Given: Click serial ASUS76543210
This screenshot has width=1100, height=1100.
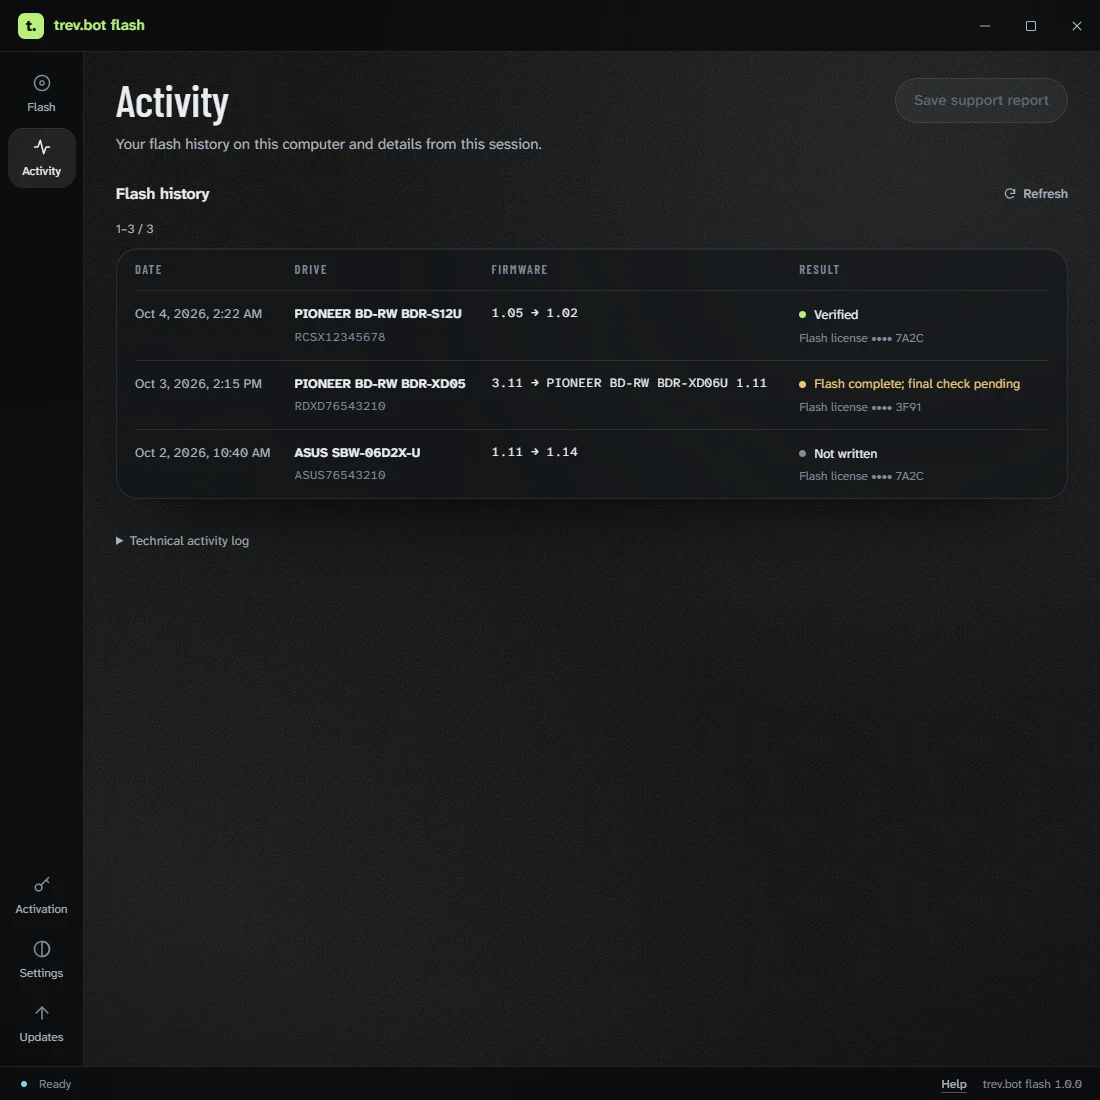Looking at the screenshot, I should (x=340, y=475).
